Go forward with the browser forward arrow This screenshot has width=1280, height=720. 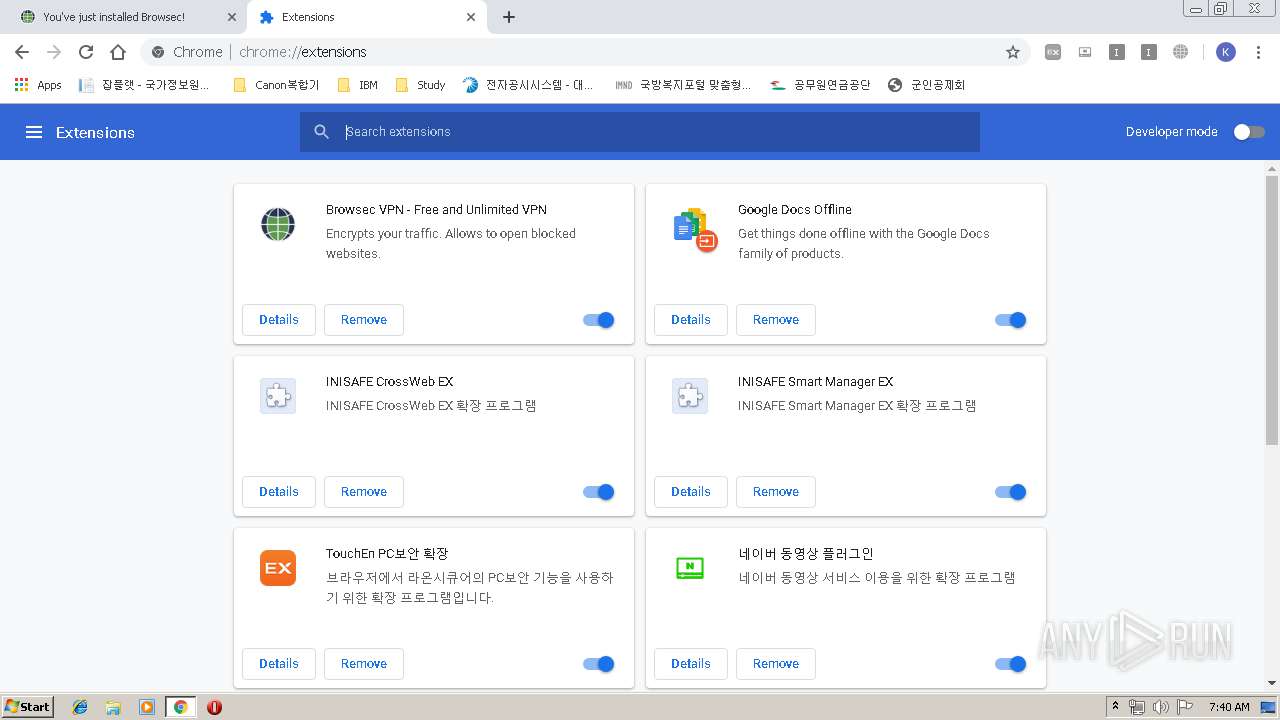[54, 52]
